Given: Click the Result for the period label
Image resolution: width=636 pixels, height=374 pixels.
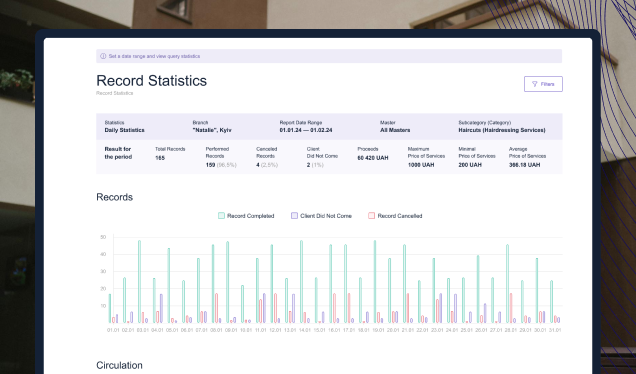Looking at the screenshot, I should (118, 153).
